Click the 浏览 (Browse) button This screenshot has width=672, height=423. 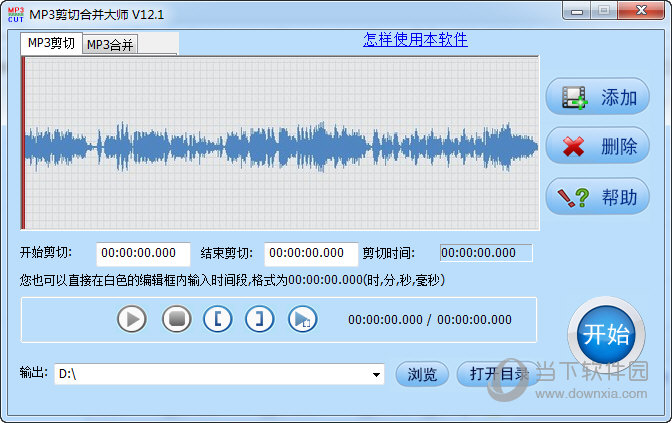(x=422, y=374)
